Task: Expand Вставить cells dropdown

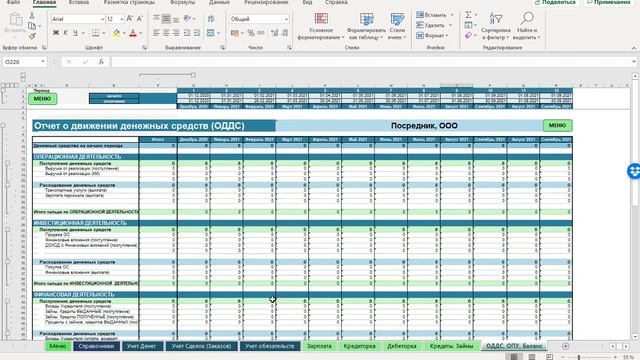Action: pos(452,15)
